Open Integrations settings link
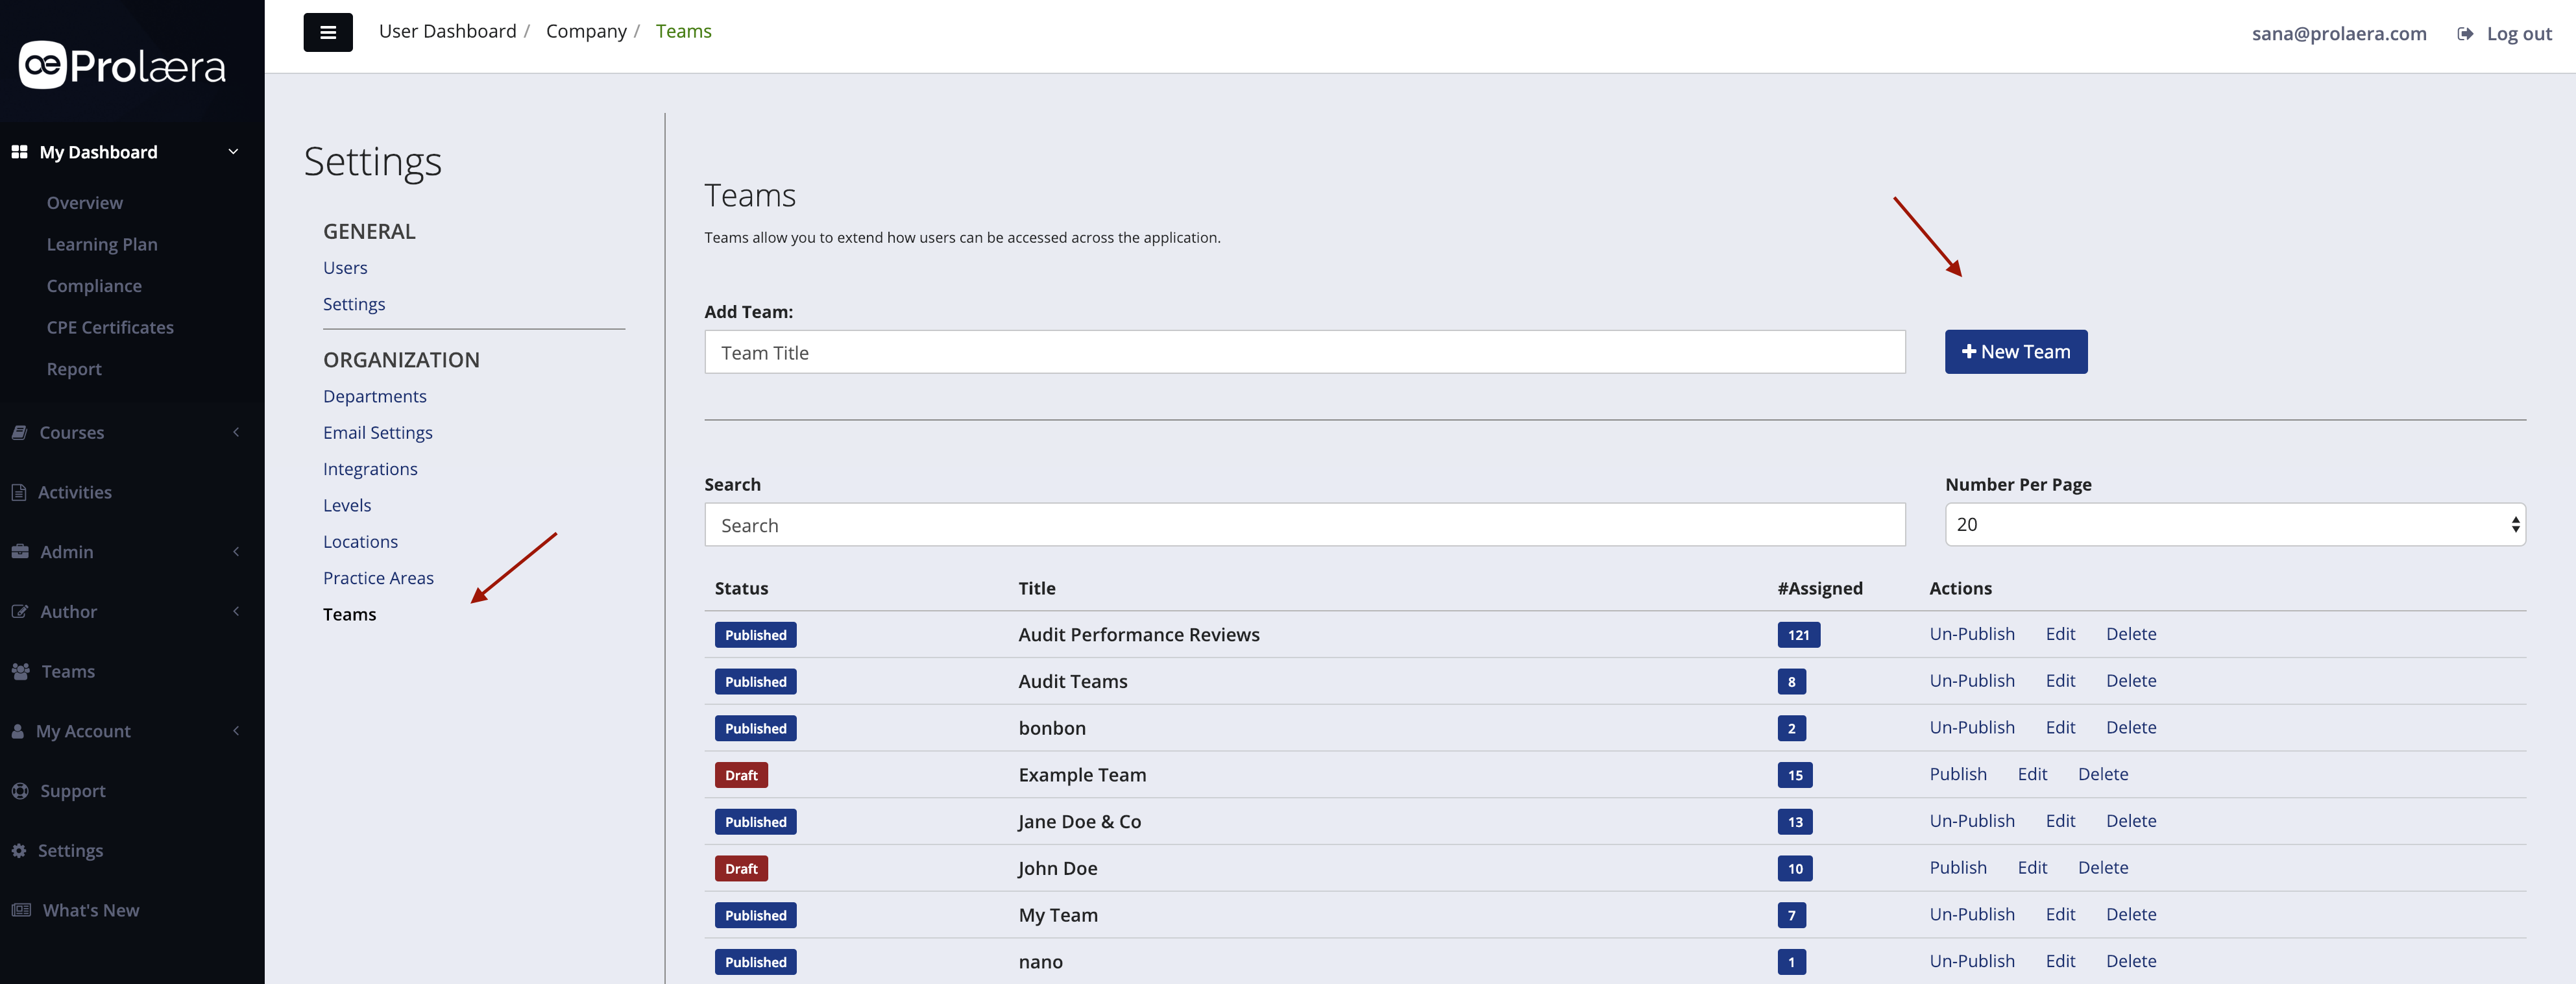Viewport: 2576px width, 984px height. 370,469
